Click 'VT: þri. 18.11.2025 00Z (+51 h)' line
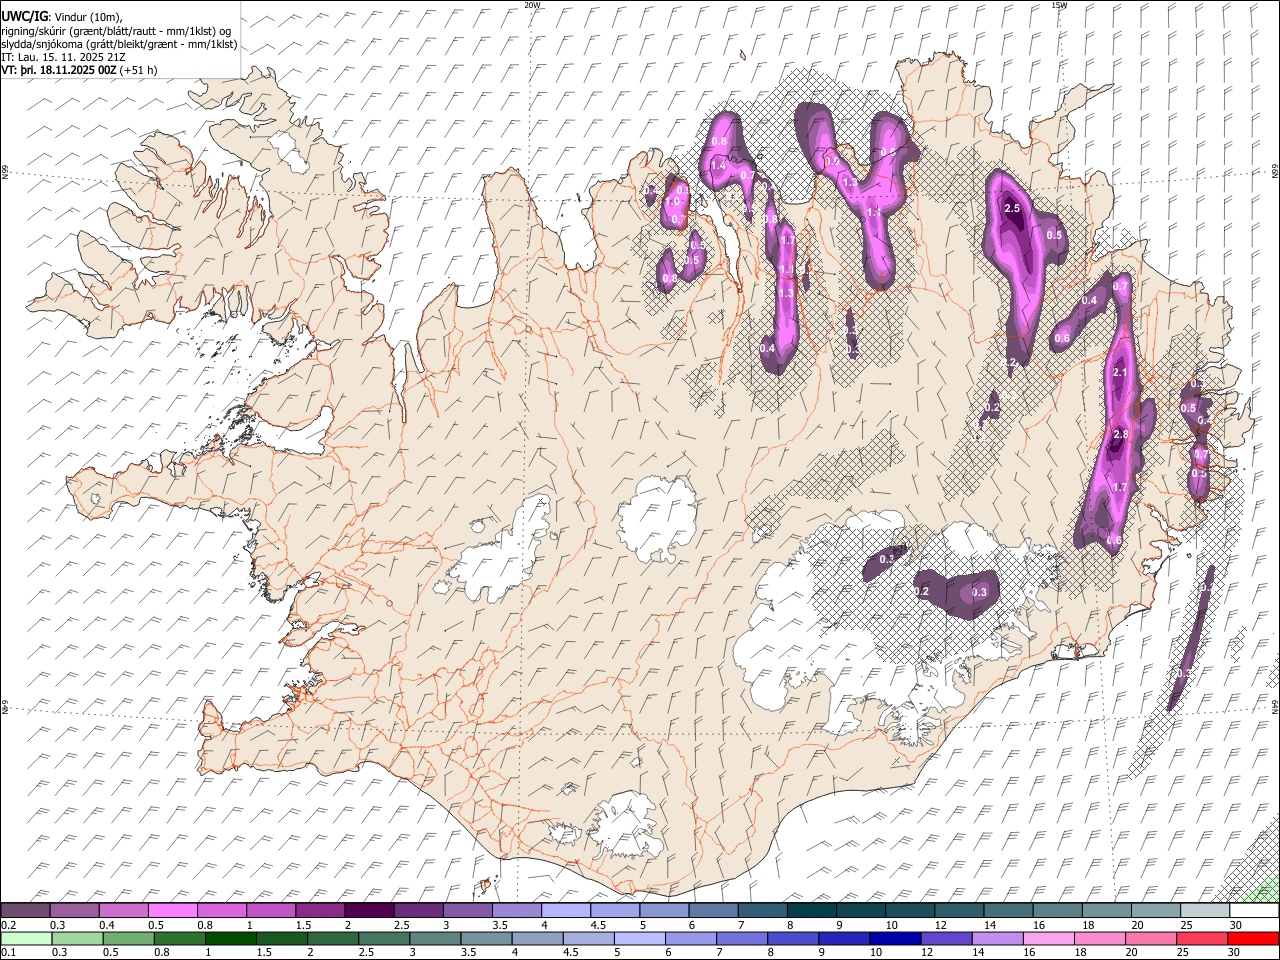Viewport: 1280px width, 960px height. [79, 71]
